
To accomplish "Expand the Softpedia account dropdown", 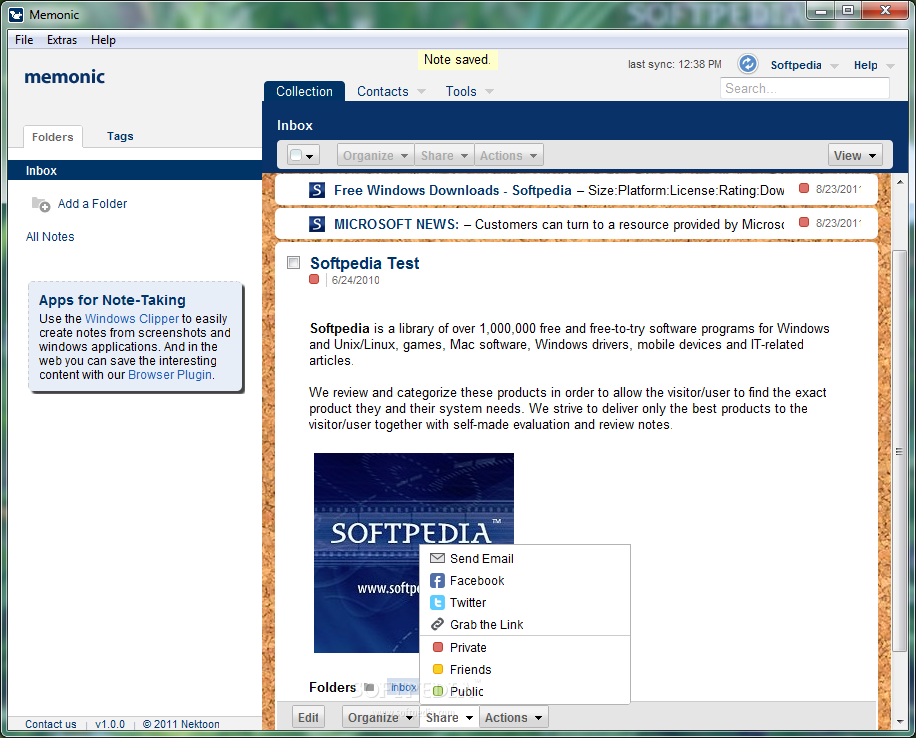I will click(x=834, y=65).
